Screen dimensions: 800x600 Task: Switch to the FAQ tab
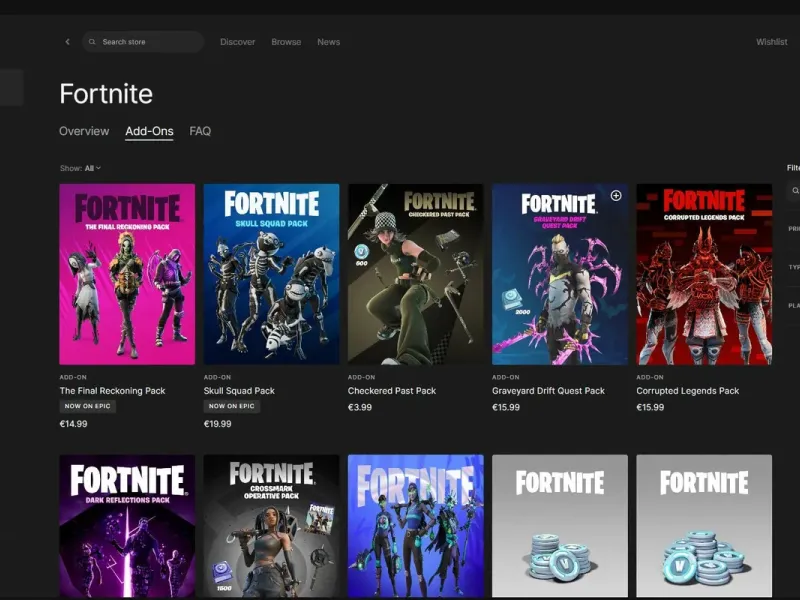point(200,131)
